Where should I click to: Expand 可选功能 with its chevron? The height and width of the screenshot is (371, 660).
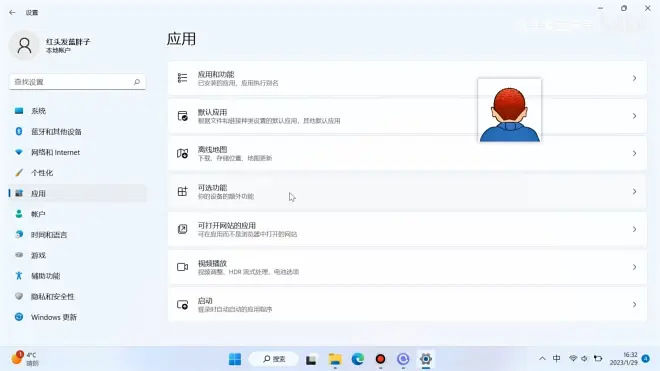point(634,192)
